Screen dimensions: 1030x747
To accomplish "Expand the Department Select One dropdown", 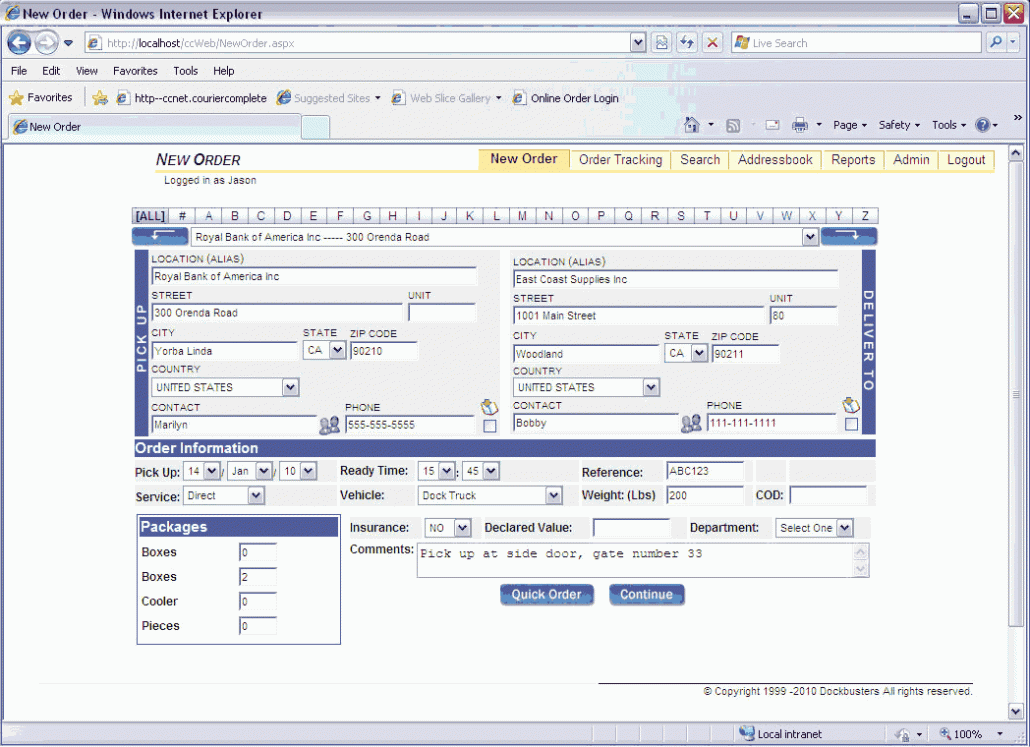I will [x=845, y=528].
